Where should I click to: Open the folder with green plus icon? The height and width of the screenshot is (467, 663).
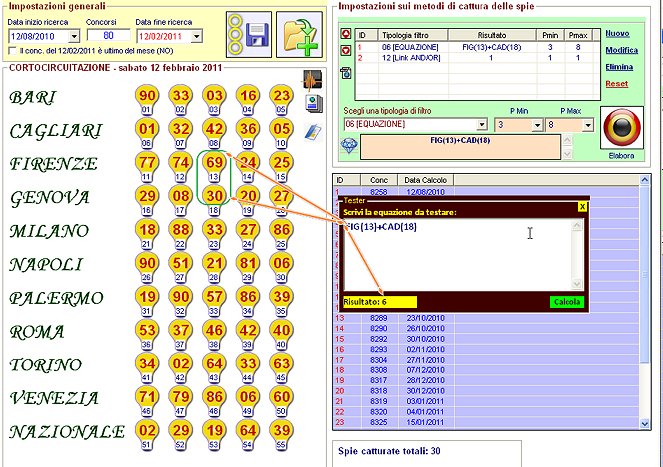(x=299, y=34)
